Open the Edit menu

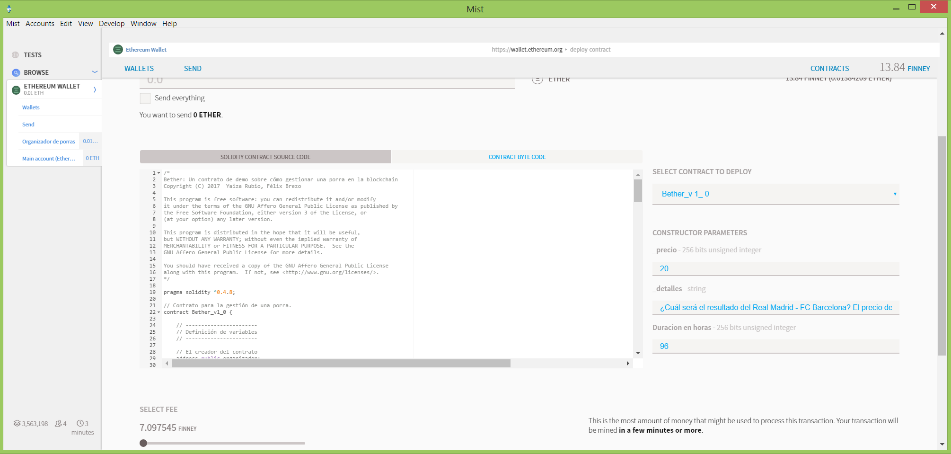[x=66, y=24]
